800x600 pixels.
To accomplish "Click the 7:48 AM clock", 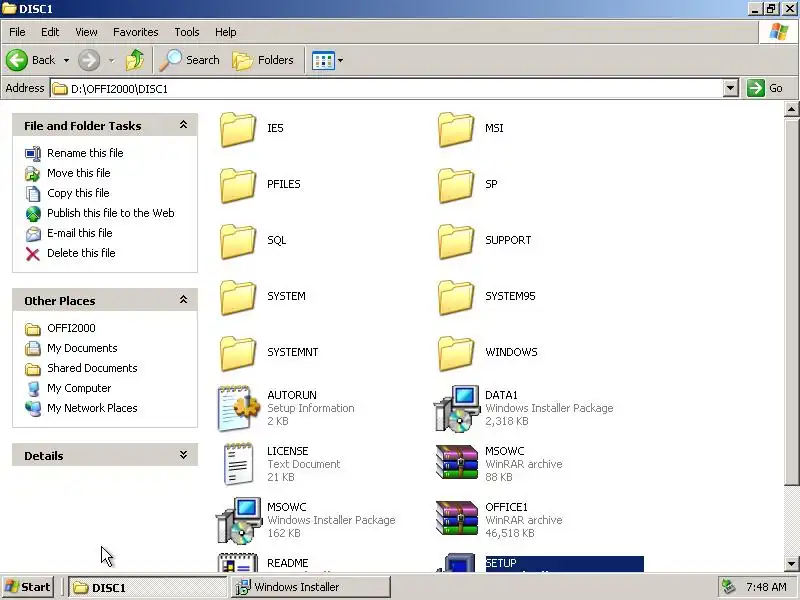I will point(766,587).
